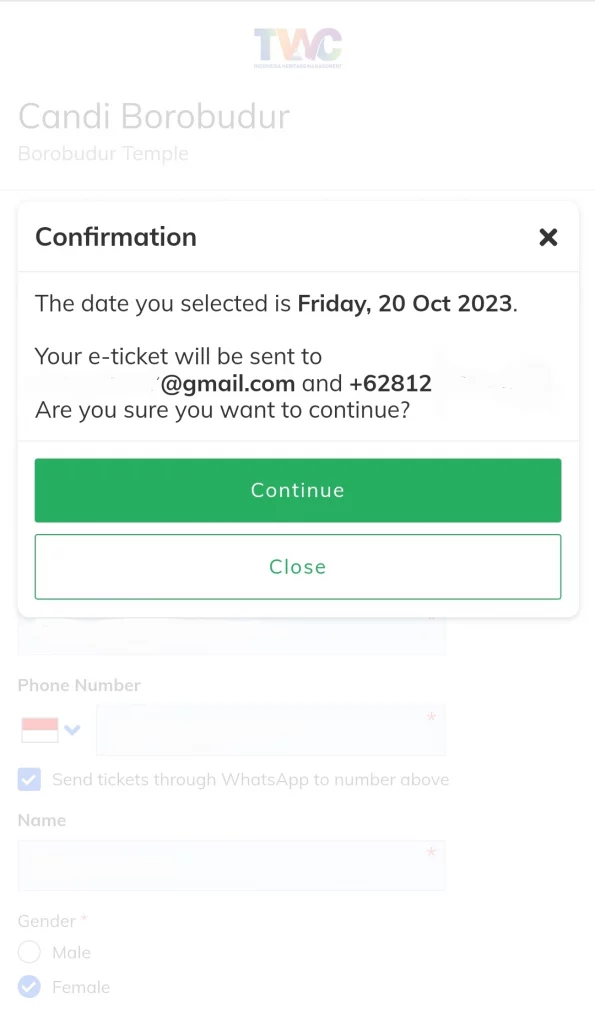Click the @gmail.com email address text
This screenshot has height=1024, width=595.
pos(227,383)
